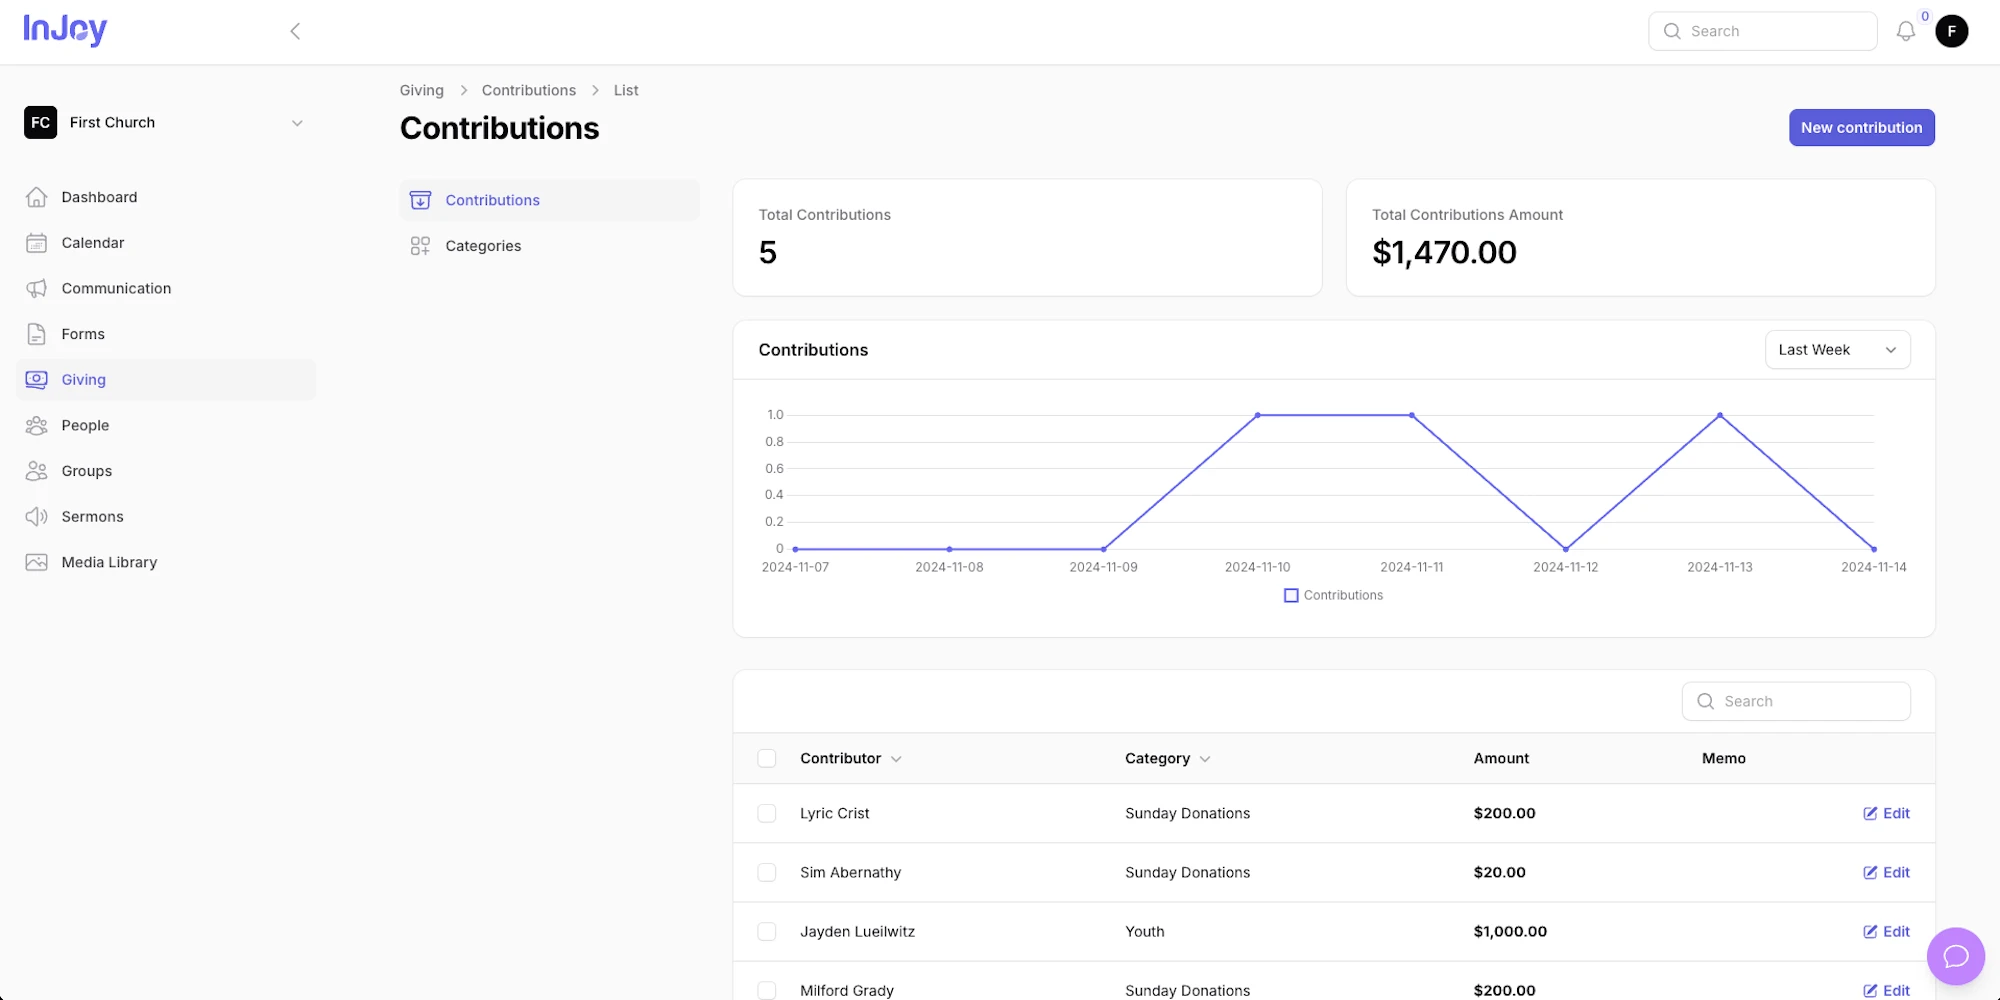
Task: Click the table search field
Action: point(1796,701)
